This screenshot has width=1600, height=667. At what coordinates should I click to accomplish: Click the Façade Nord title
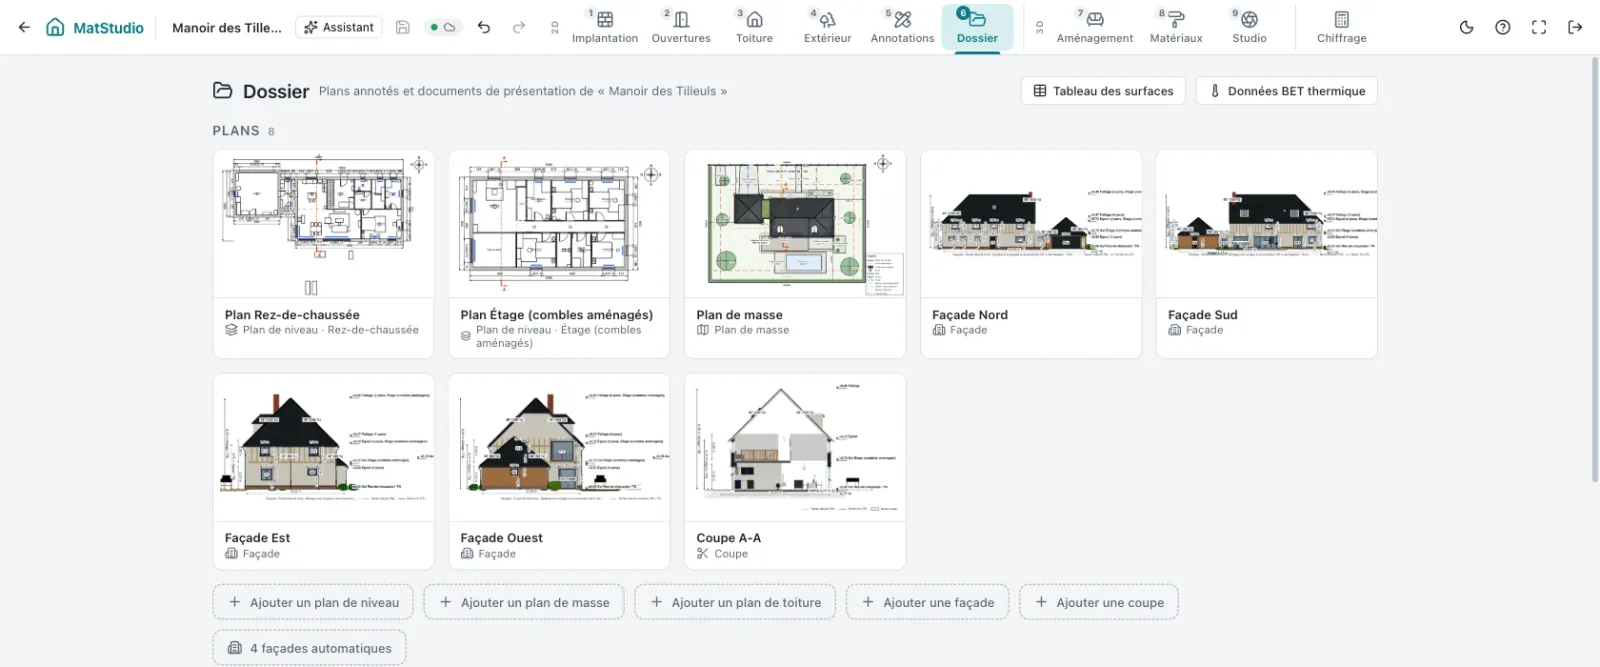click(x=970, y=315)
